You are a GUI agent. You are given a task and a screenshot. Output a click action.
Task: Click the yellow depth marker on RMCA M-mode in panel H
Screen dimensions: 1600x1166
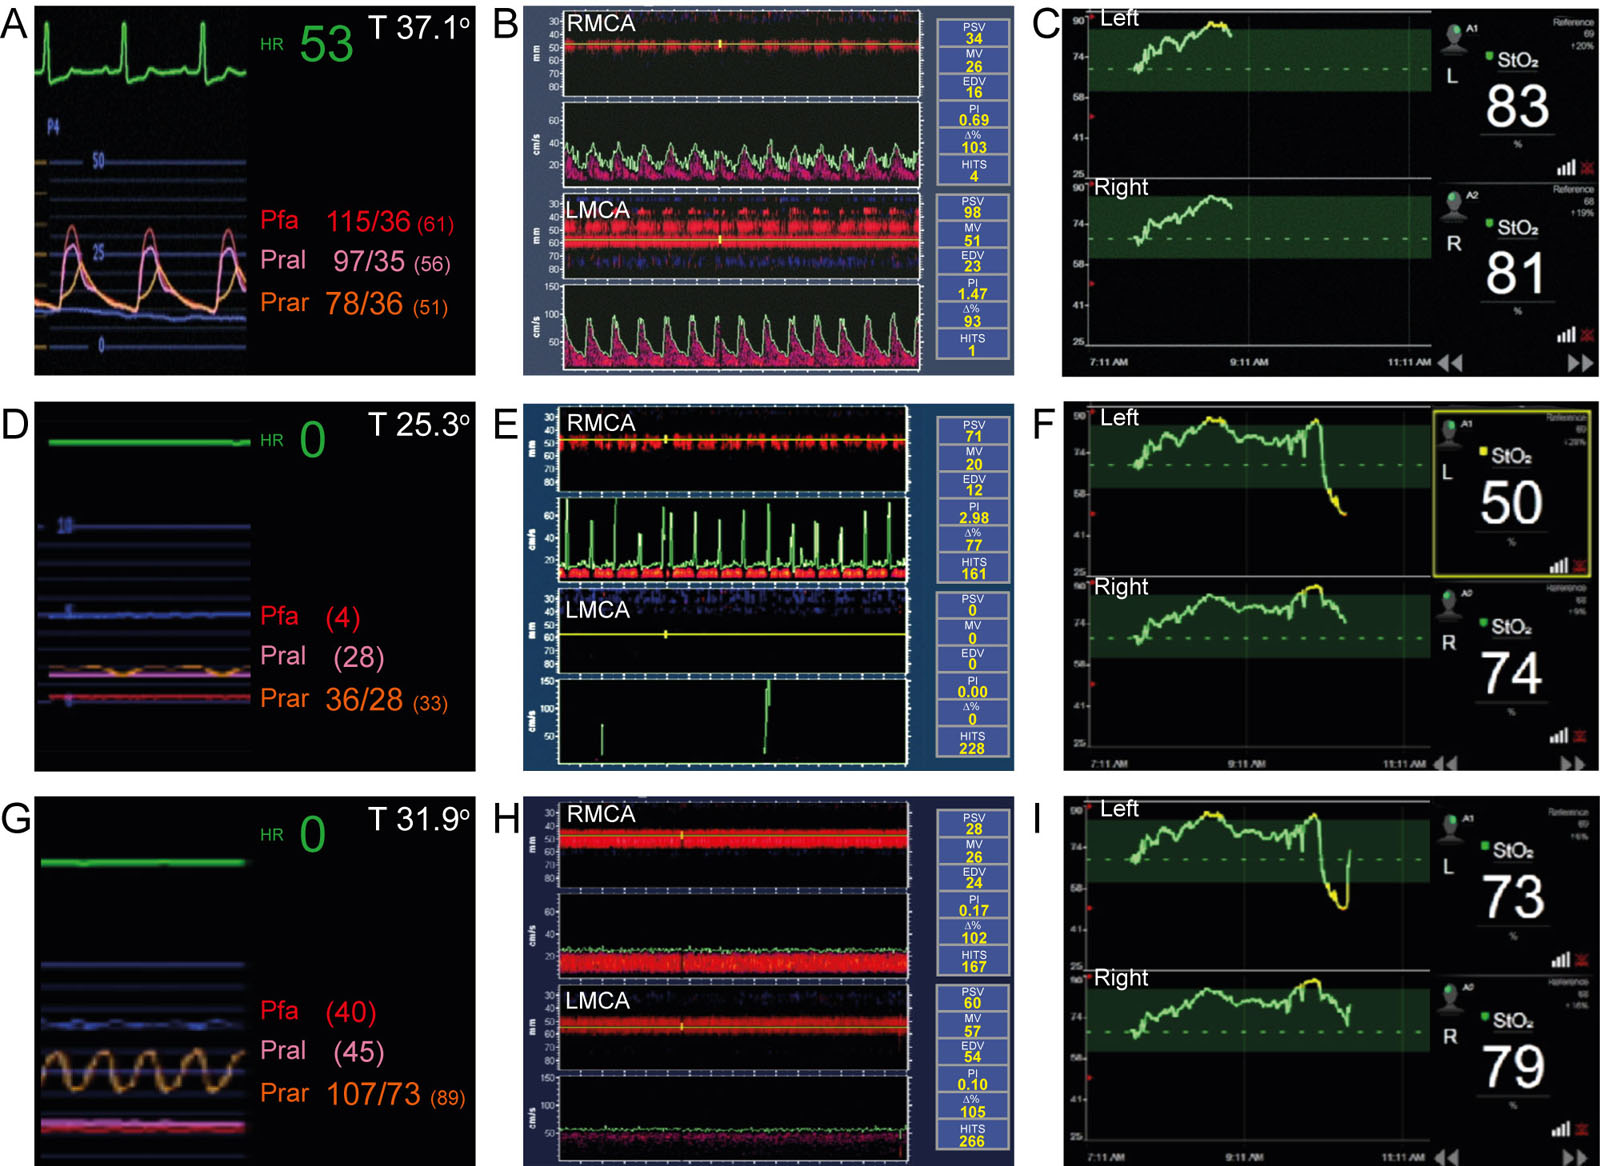(x=682, y=834)
